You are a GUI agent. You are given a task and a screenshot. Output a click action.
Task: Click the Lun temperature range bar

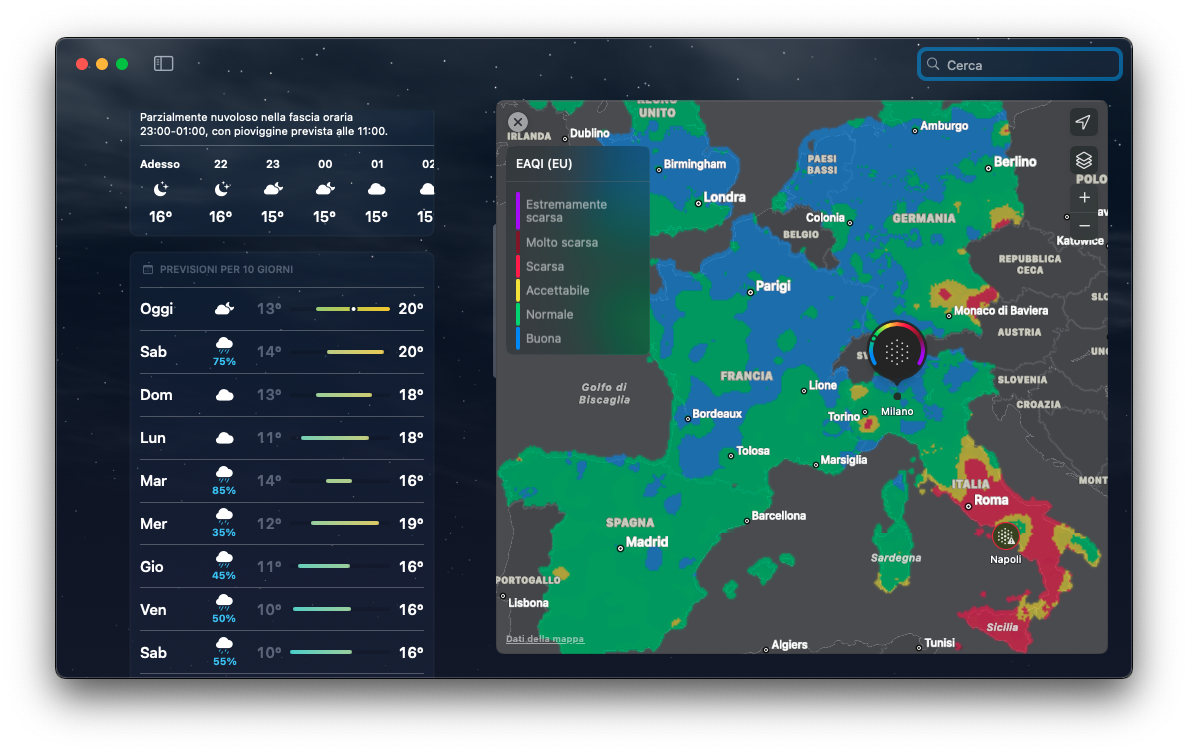pyautogui.click(x=334, y=438)
